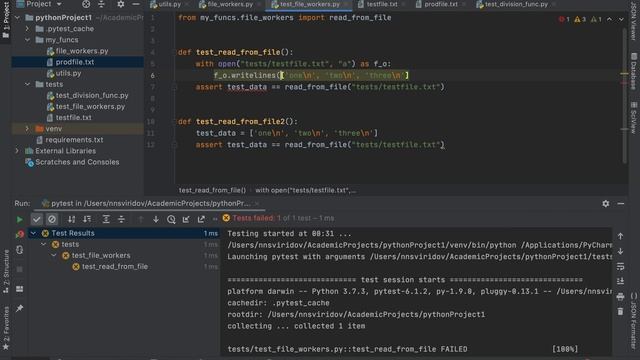Open Project panel options gear
The image size is (640, 360).
click(120, 4)
